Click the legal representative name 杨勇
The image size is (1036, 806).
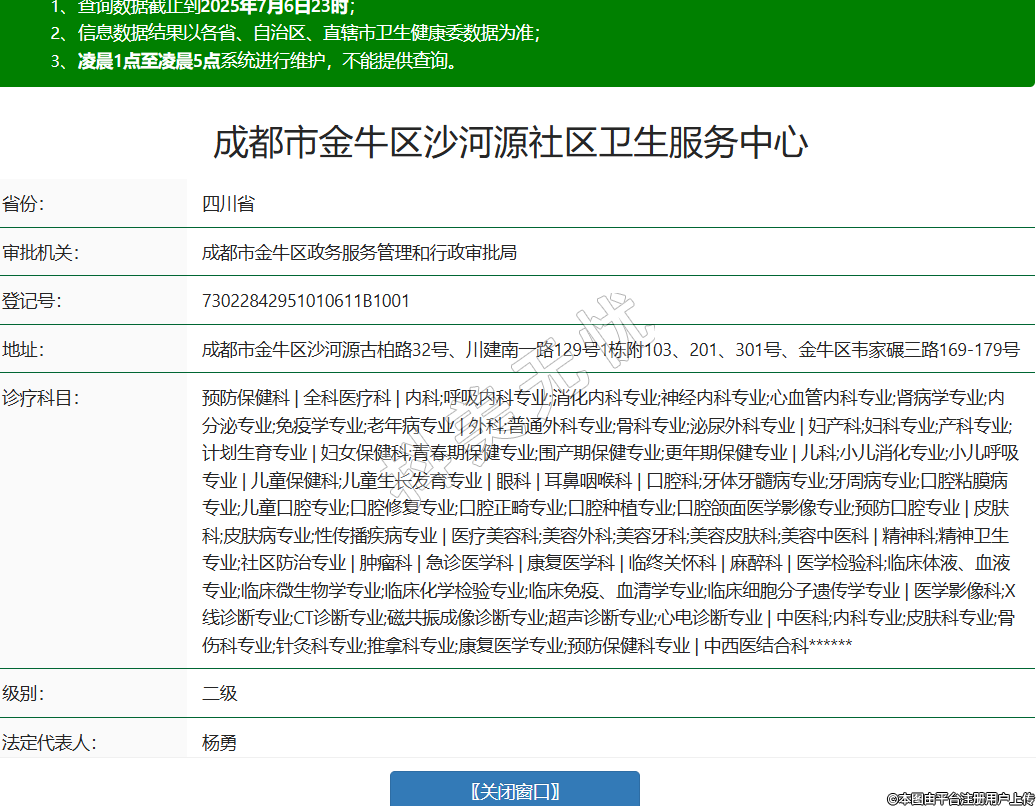pyautogui.click(x=220, y=743)
